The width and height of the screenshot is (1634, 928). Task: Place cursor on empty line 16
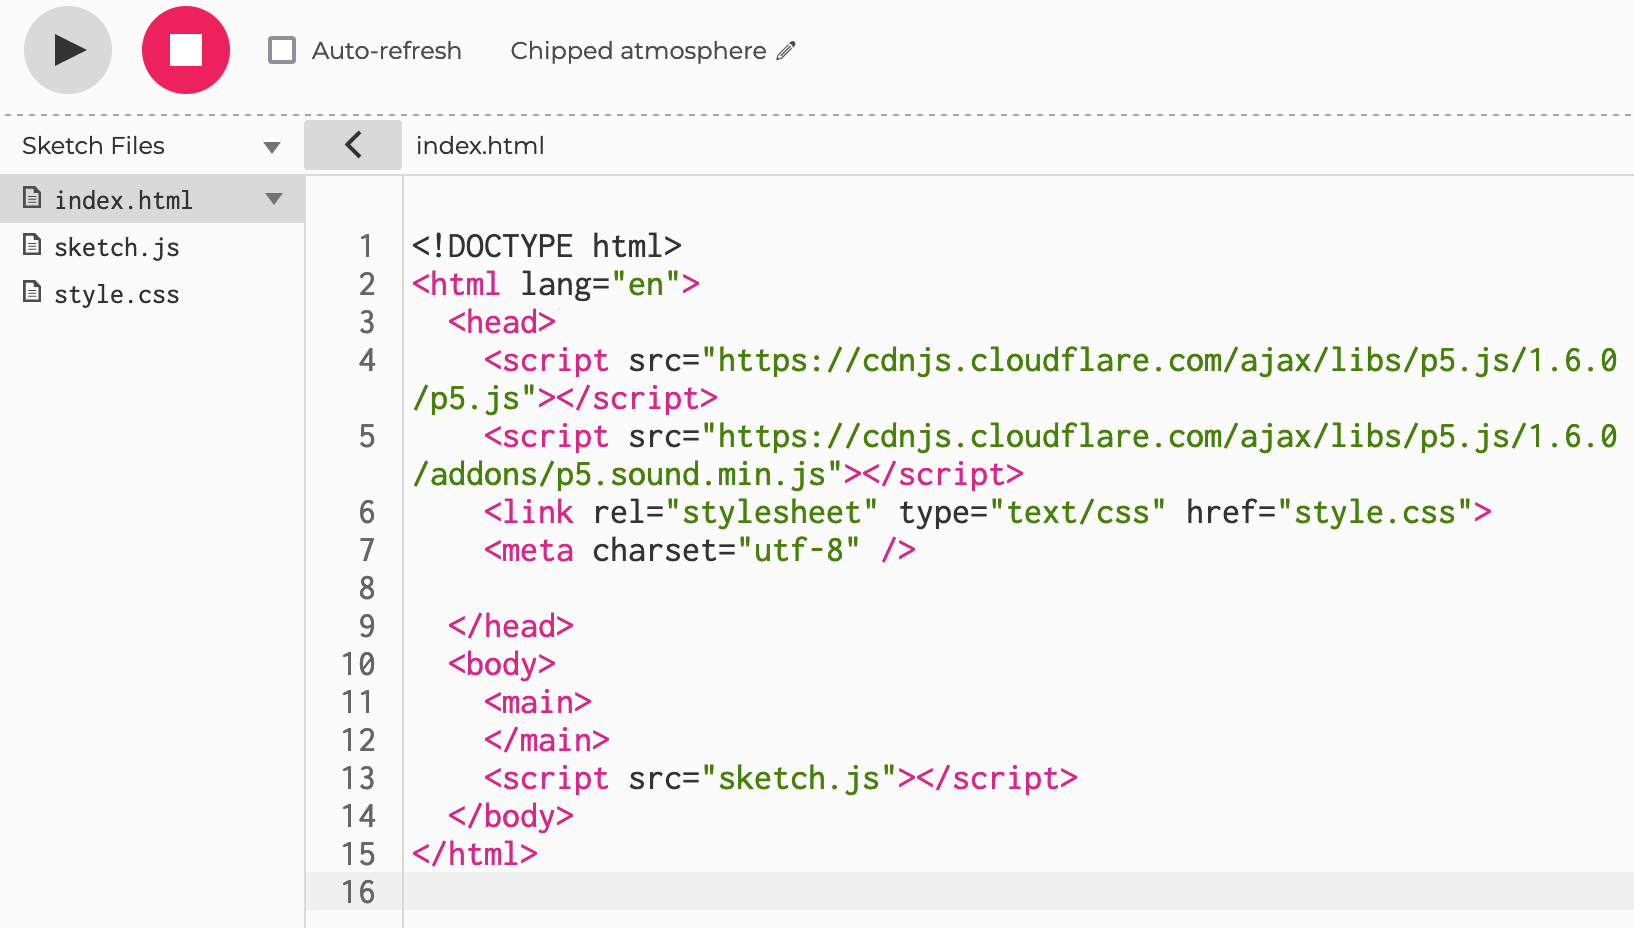coord(1018,891)
